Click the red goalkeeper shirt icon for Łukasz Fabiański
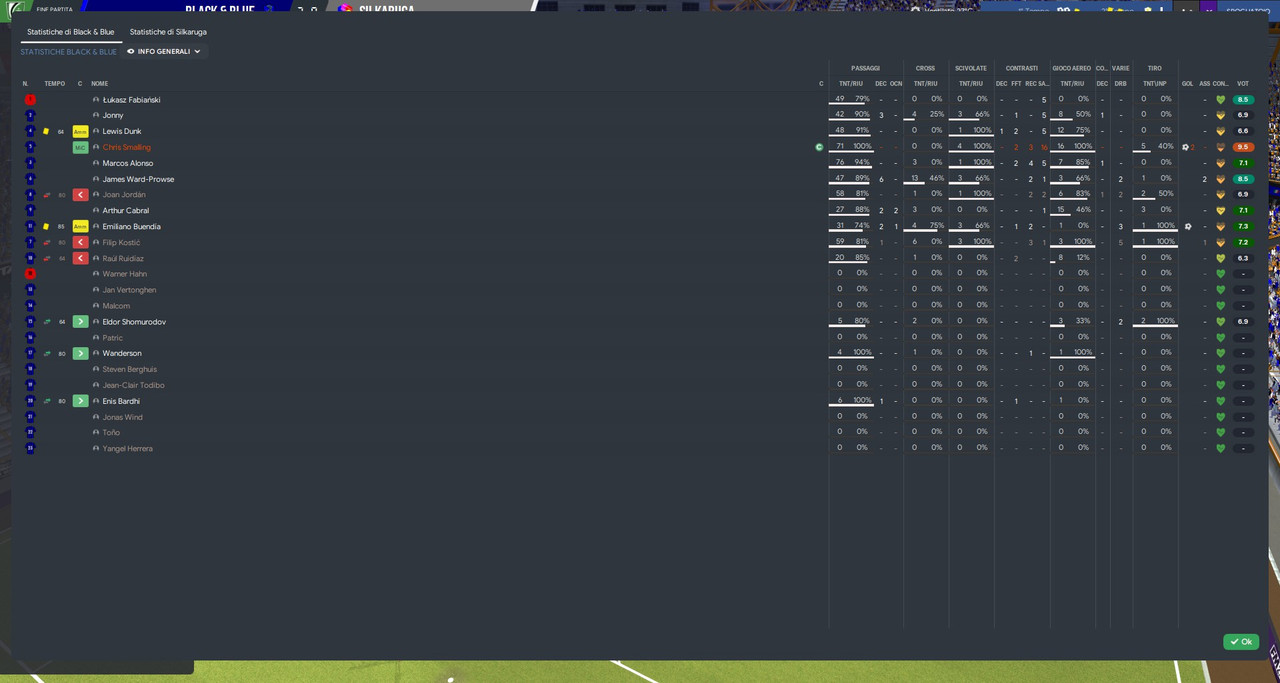Image resolution: width=1280 pixels, height=683 pixels. click(30, 100)
